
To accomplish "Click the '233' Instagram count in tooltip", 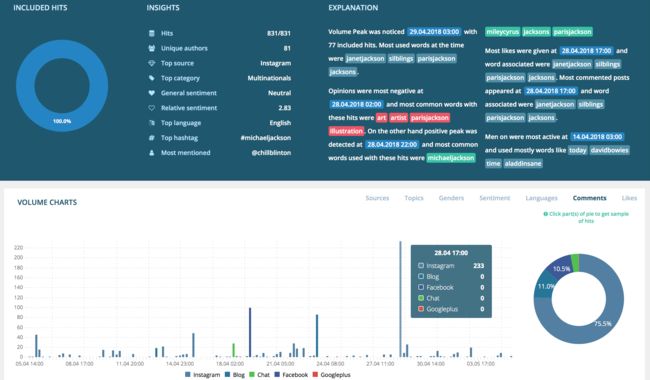I will point(478,266).
